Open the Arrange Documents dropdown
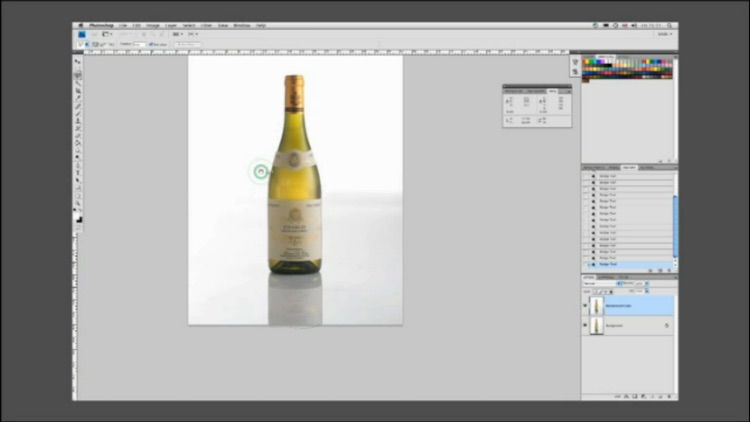 tap(177, 34)
